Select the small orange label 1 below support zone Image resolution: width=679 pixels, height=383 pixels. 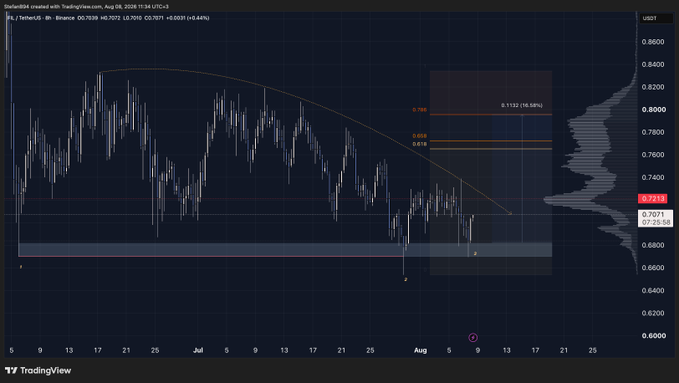point(20,267)
